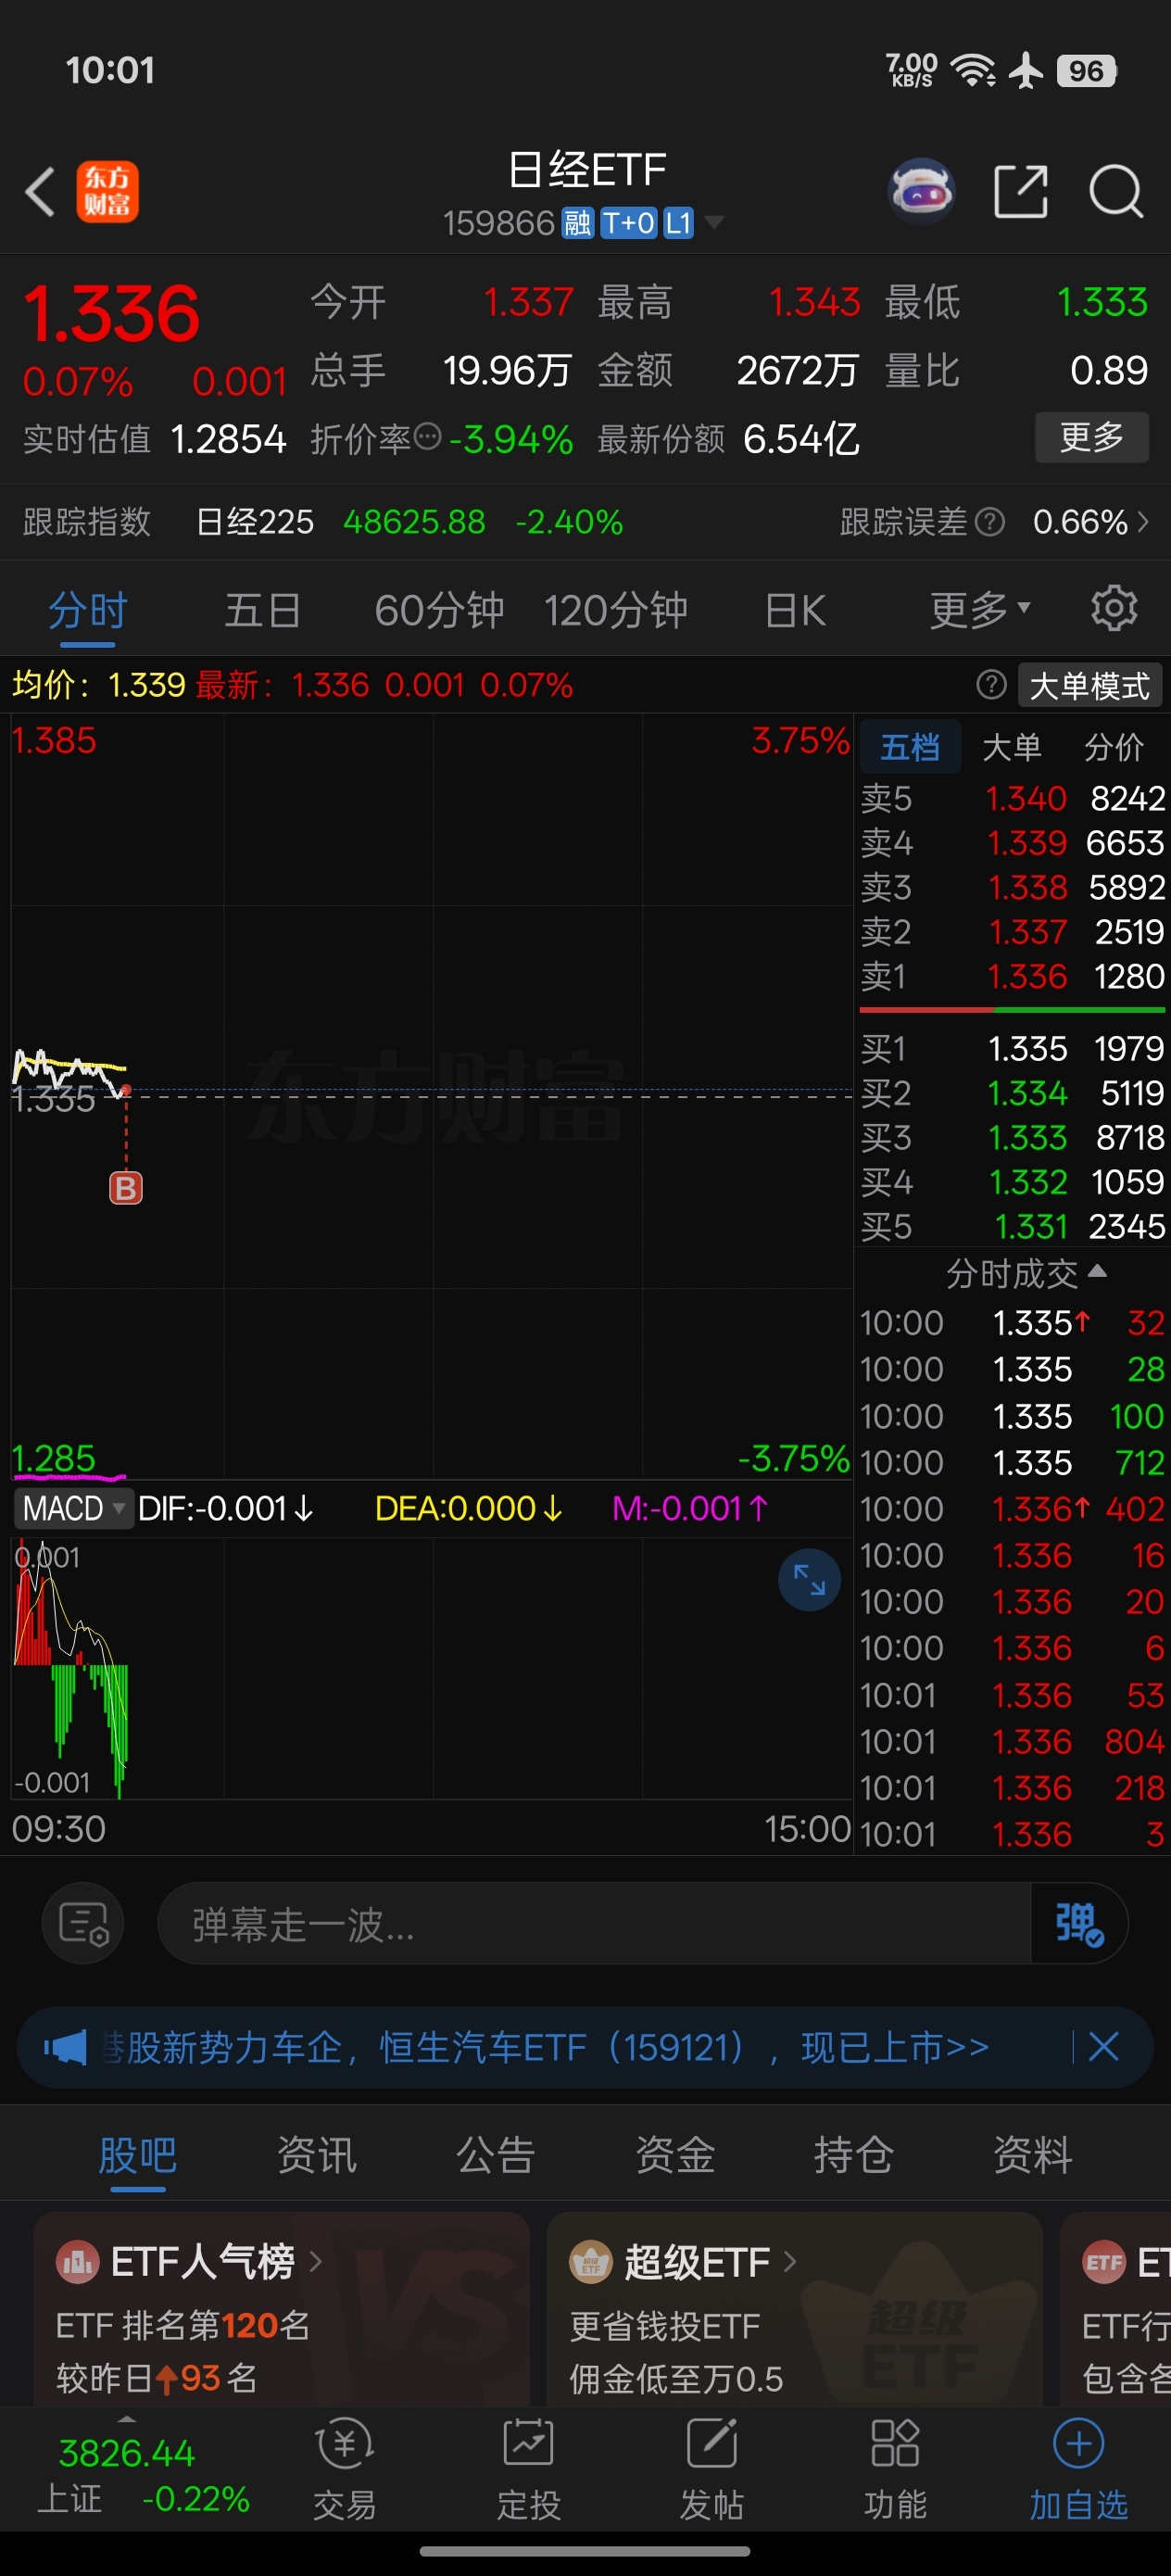Switch to 五日 chart tab
The image size is (1171, 2576).
[x=262, y=610]
